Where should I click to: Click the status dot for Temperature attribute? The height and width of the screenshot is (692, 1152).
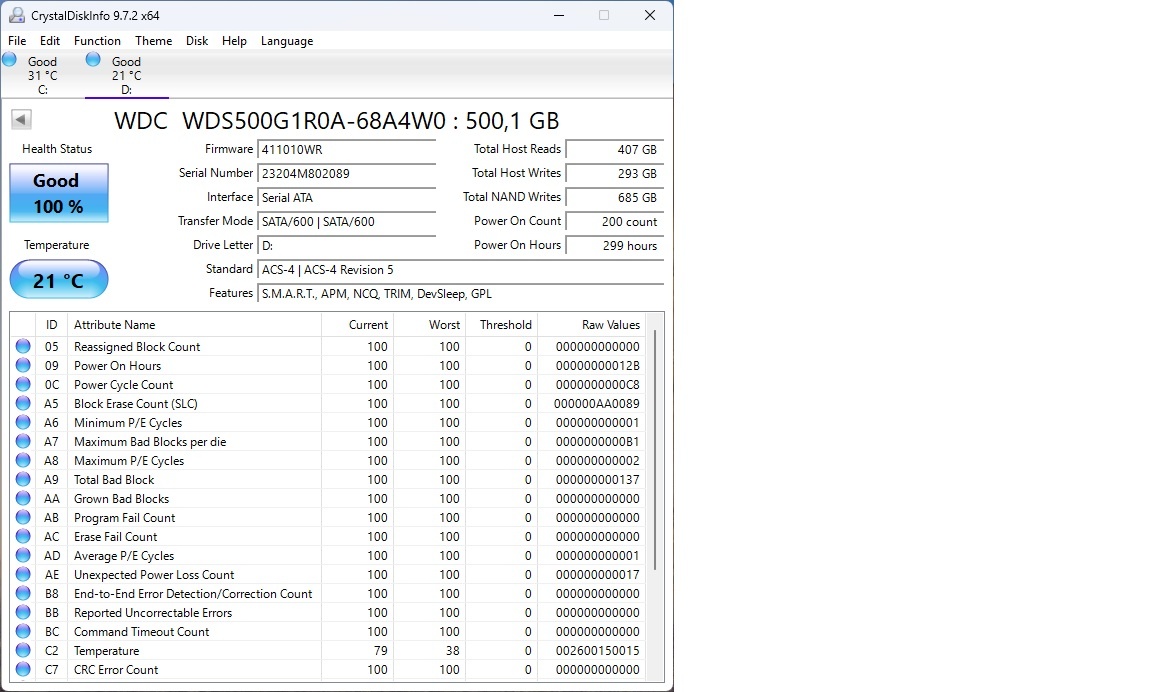click(x=22, y=651)
